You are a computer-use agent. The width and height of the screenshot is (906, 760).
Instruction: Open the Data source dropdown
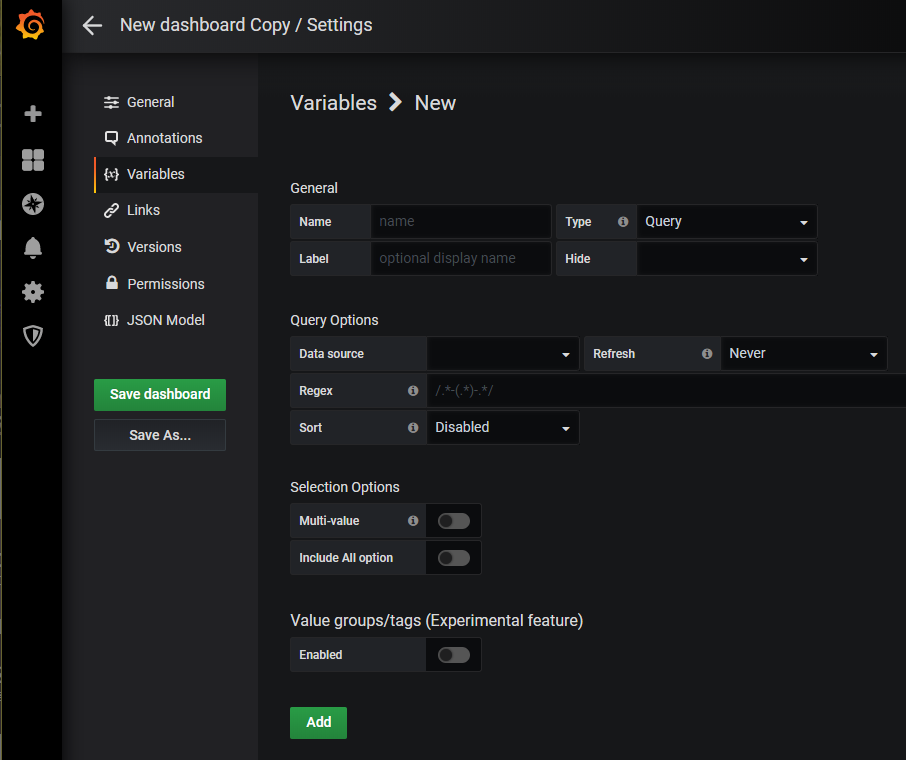502,354
